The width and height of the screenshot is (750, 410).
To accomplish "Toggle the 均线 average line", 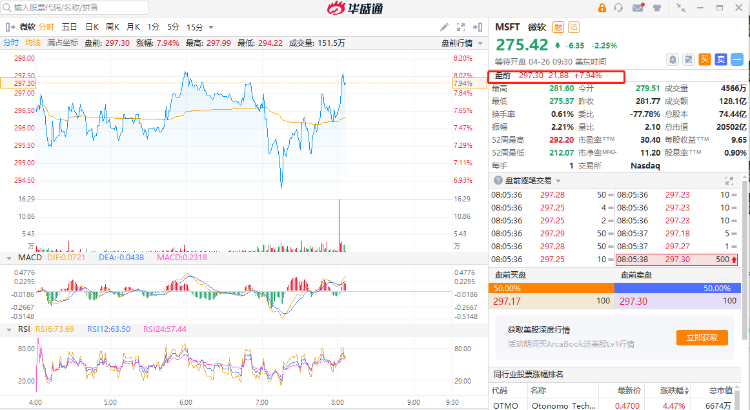I will [x=33, y=43].
